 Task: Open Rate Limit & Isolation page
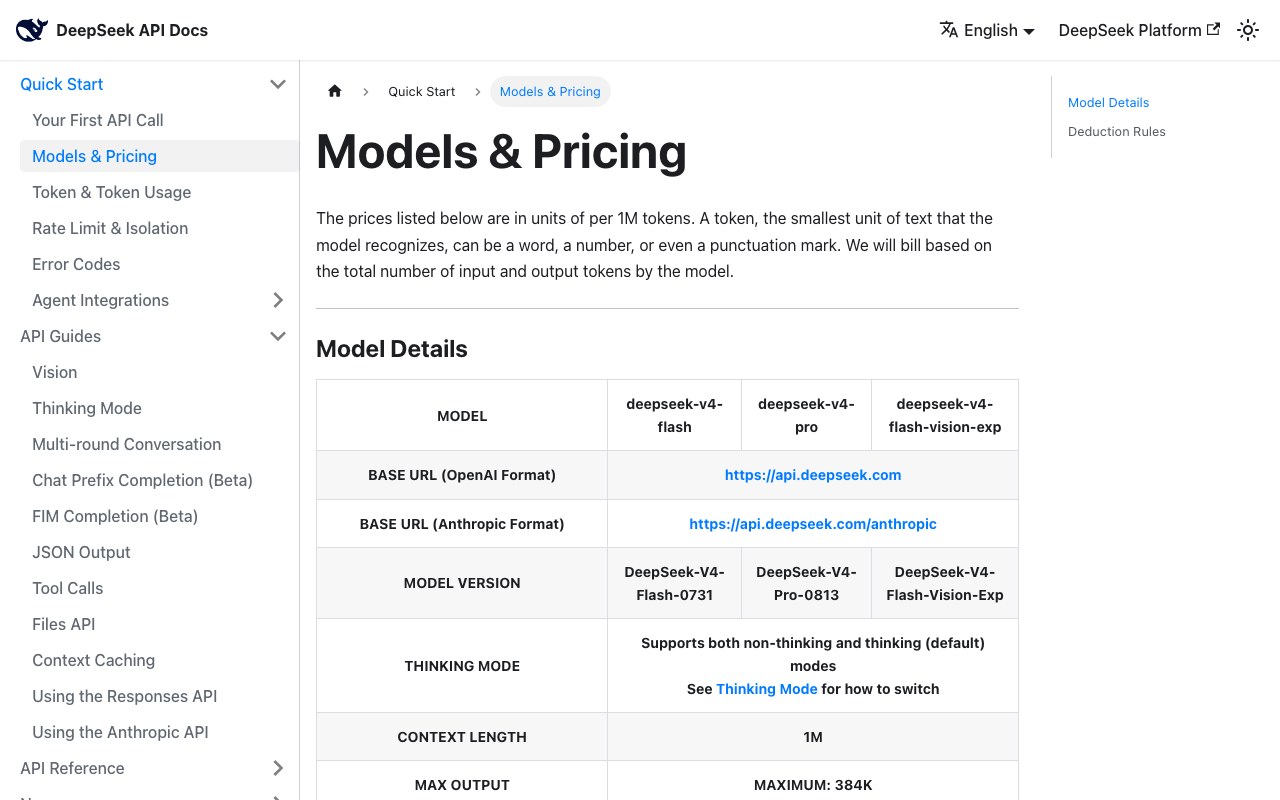(110, 228)
